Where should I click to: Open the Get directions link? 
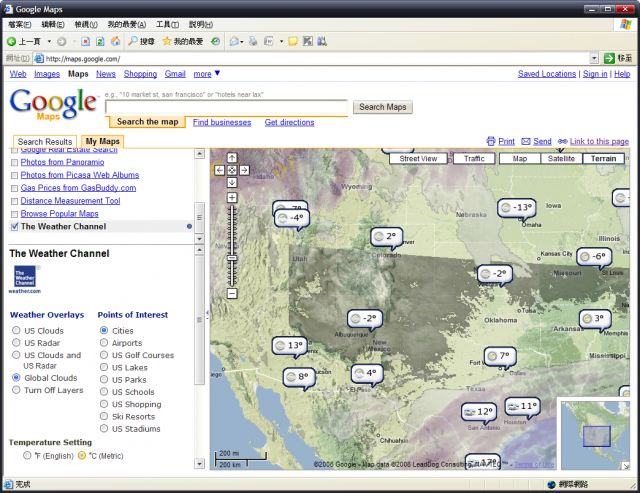pyautogui.click(x=289, y=122)
